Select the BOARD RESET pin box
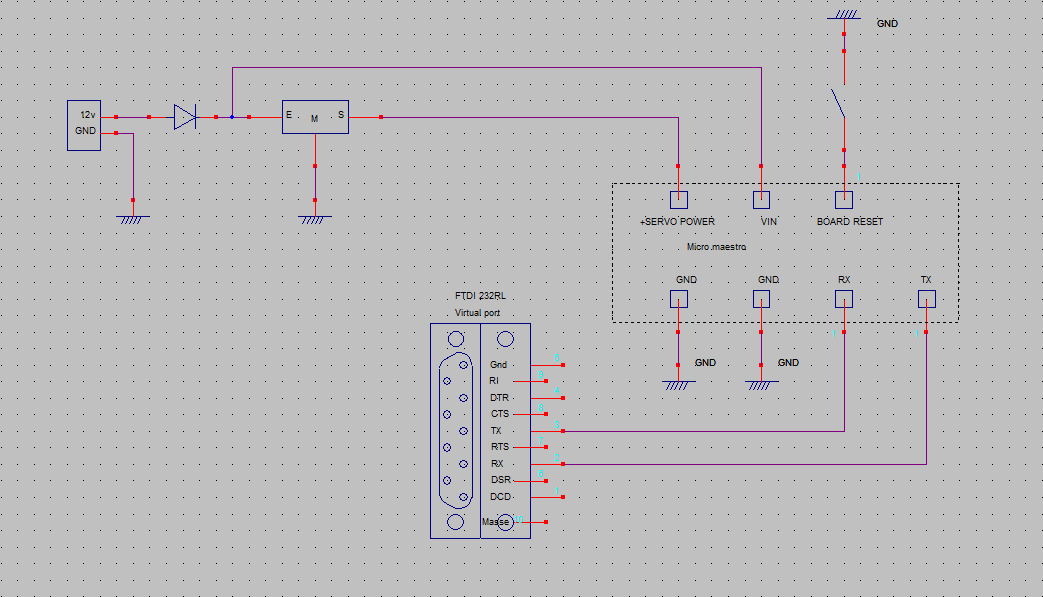The height and width of the screenshot is (597, 1043). click(x=844, y=199)
